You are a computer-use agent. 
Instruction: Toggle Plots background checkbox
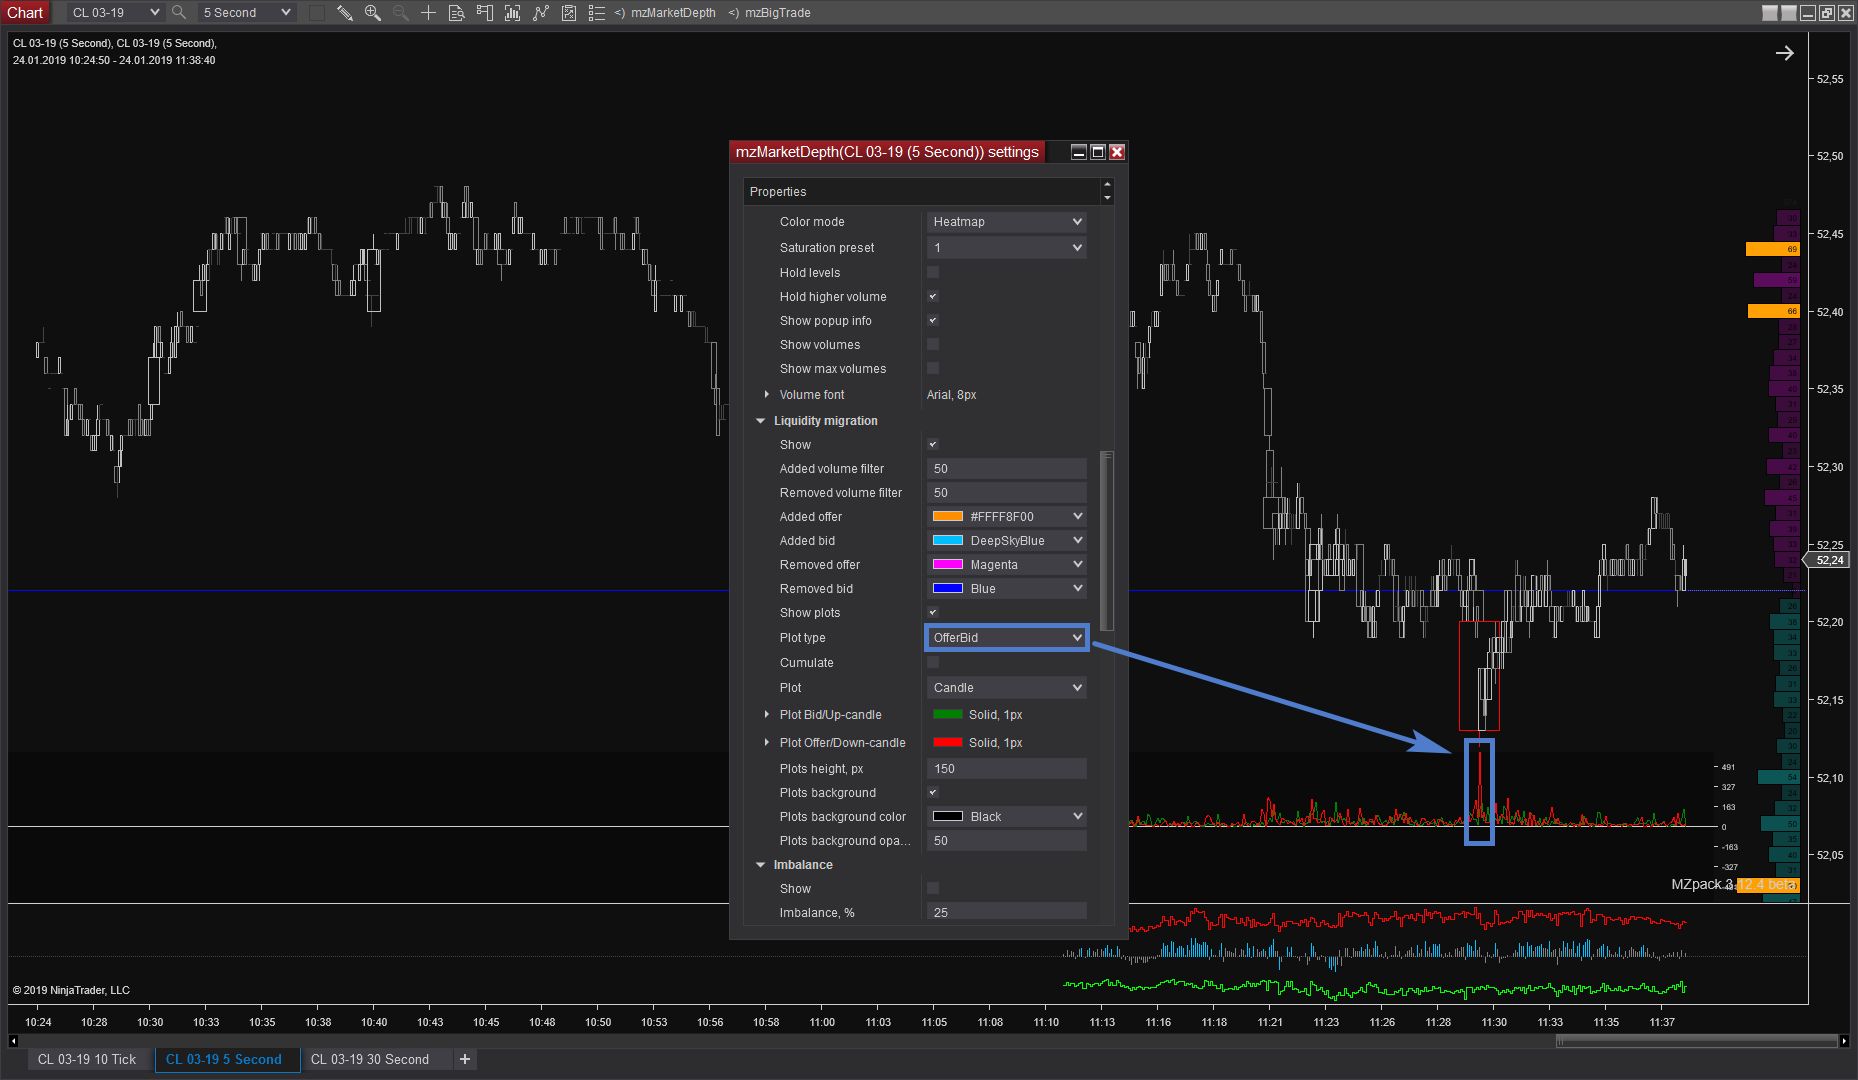[x=933, y=792]
